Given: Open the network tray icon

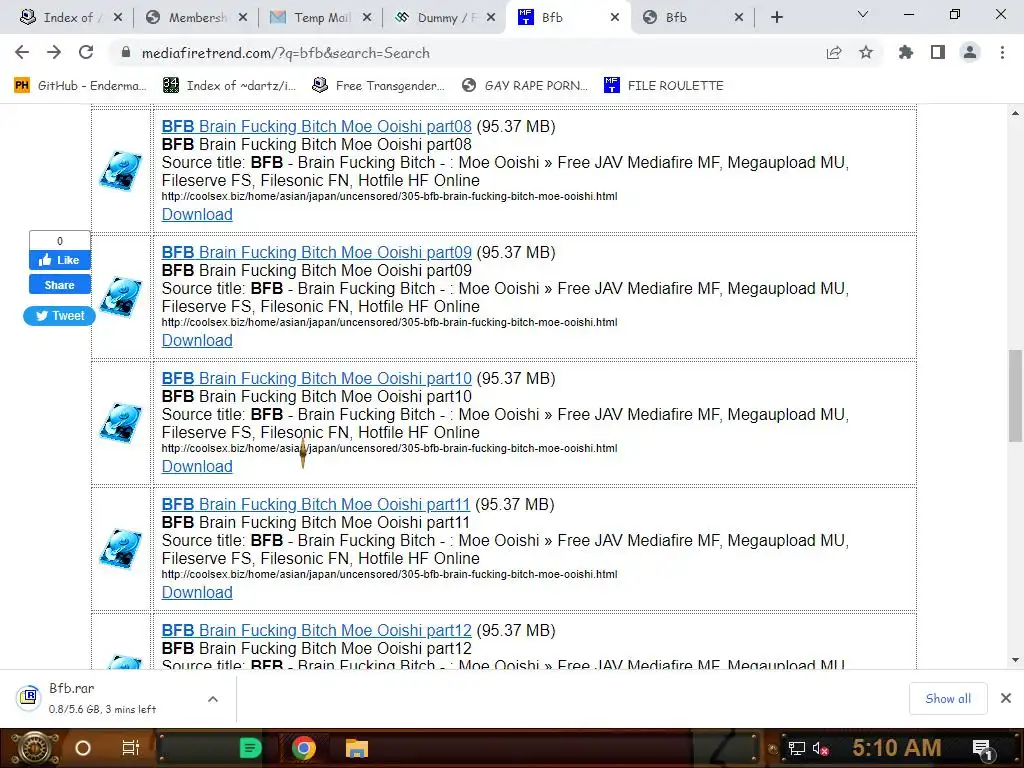Looking at the screenshot, I should pos(797,748).
